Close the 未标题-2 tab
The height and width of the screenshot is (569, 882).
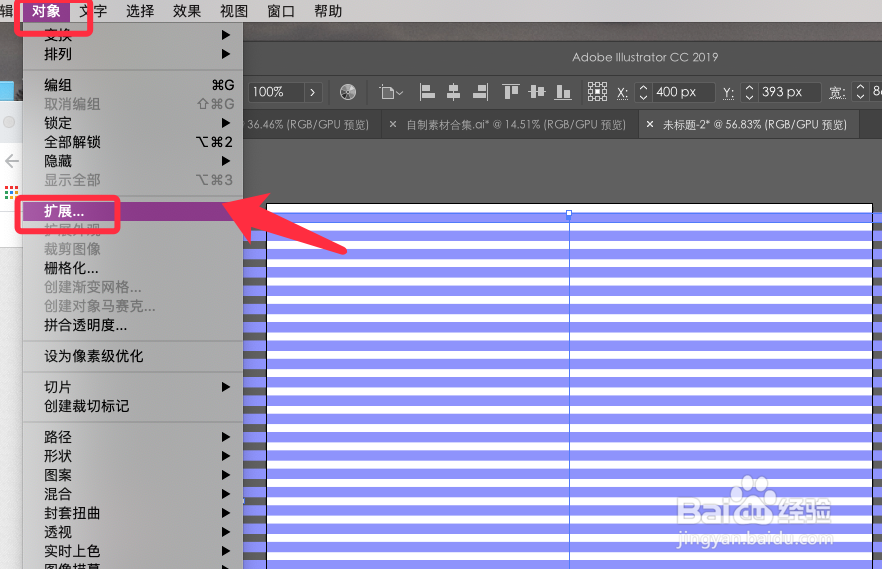pos(650,124)
